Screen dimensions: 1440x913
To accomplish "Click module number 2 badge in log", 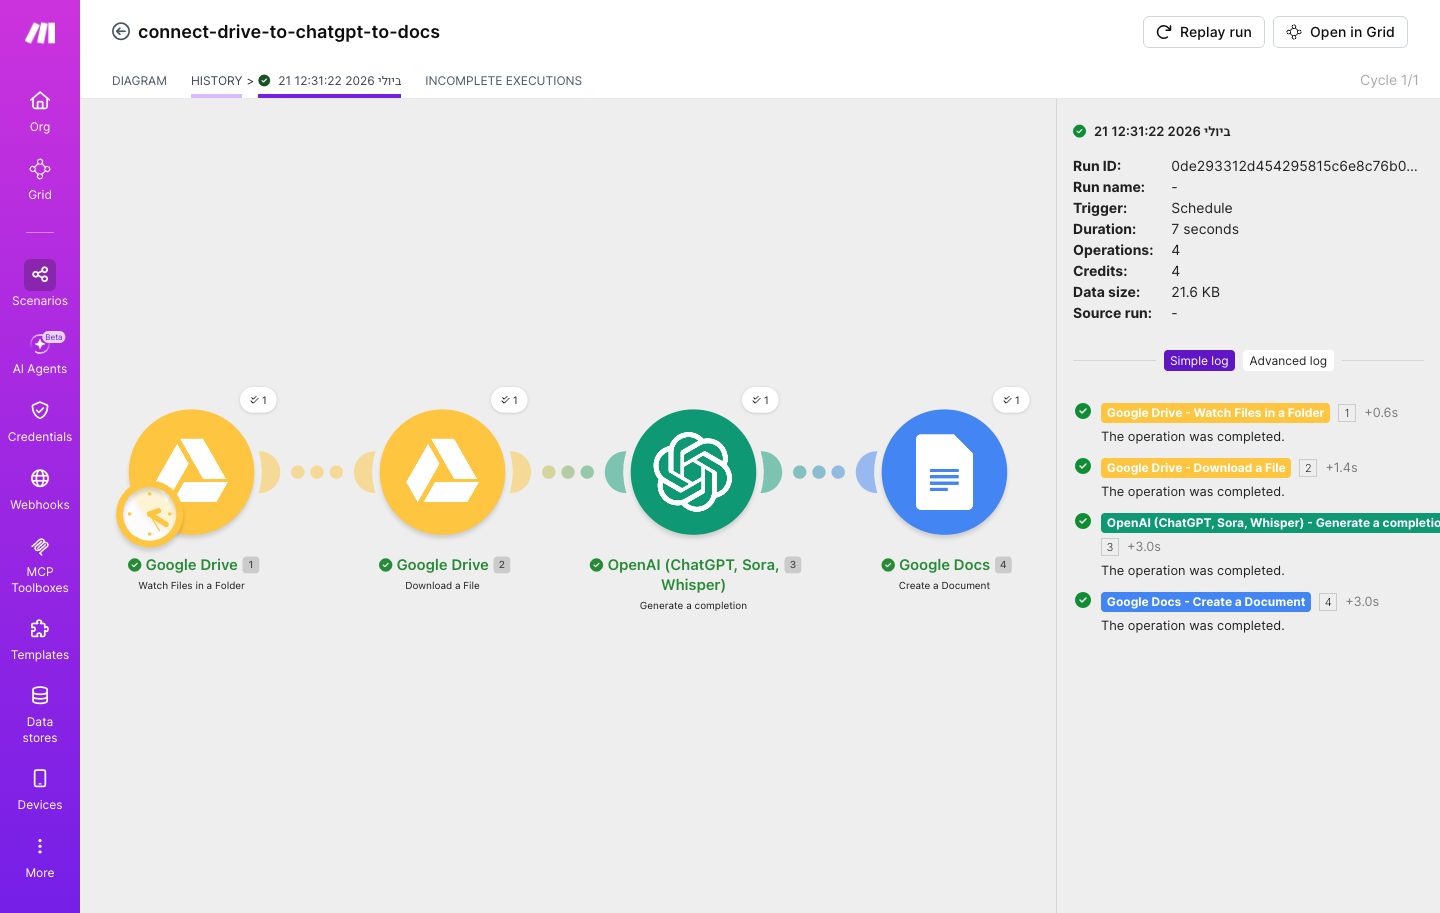I will tap(1308, 468).
